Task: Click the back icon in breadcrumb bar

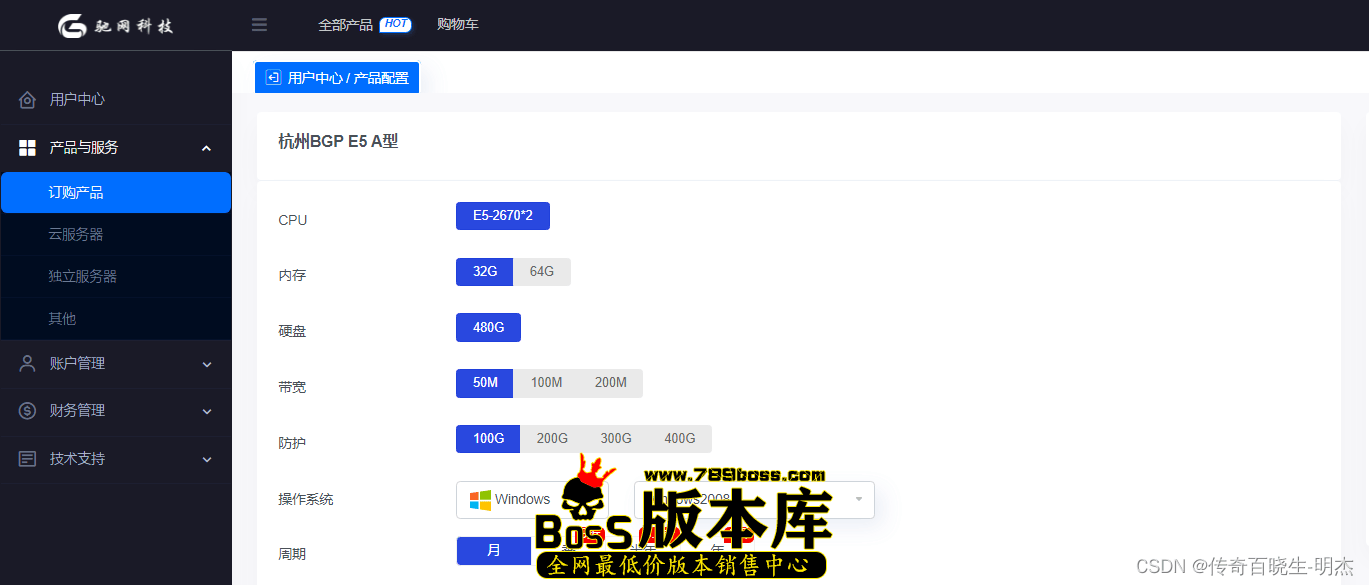Action: (273, 78)
